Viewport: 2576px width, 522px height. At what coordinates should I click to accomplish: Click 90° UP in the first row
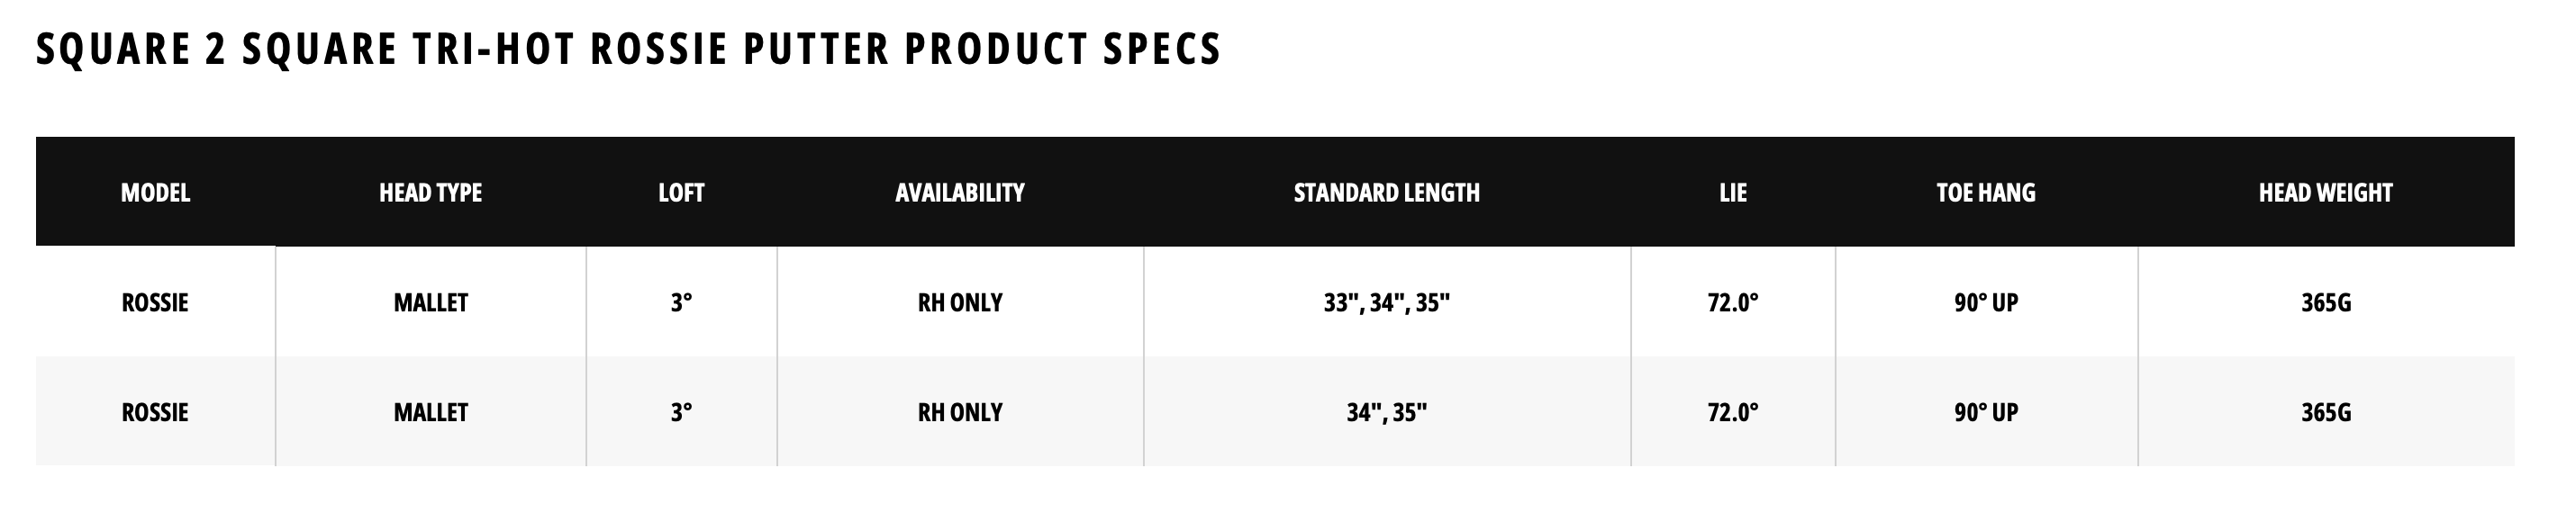coord(1986,302)
